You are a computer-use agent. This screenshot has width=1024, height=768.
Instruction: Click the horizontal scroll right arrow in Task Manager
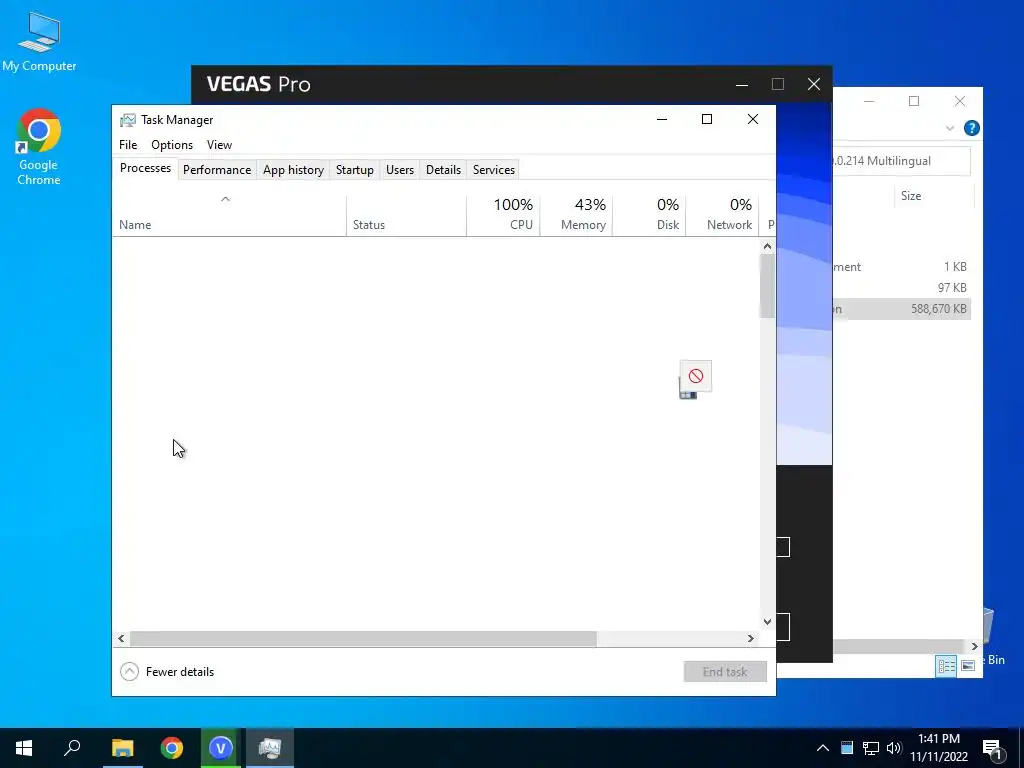tap(751, 638)
